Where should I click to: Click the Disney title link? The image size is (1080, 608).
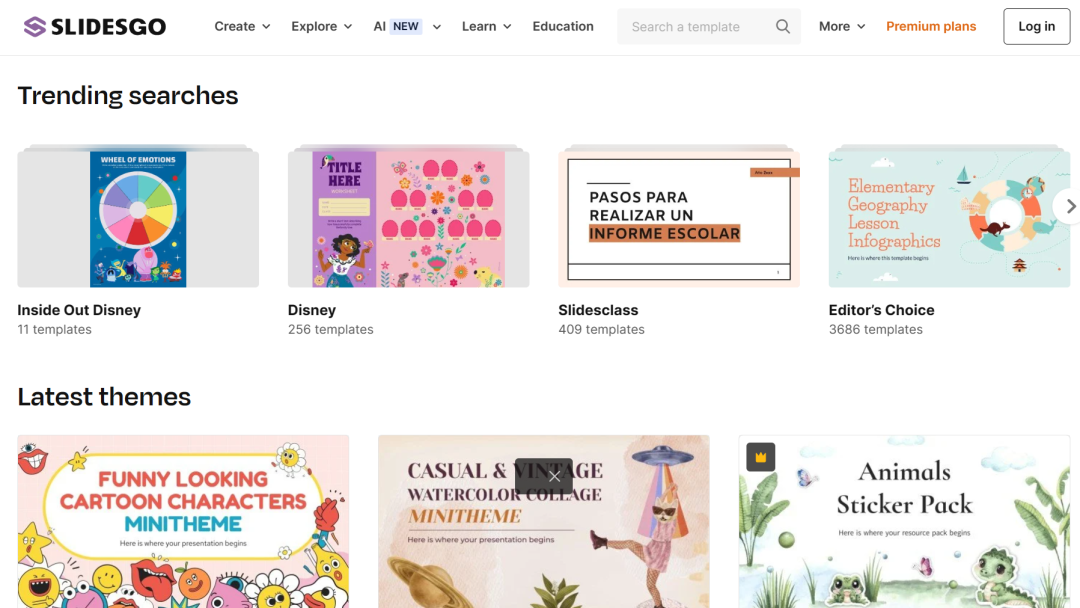[312, 311]
